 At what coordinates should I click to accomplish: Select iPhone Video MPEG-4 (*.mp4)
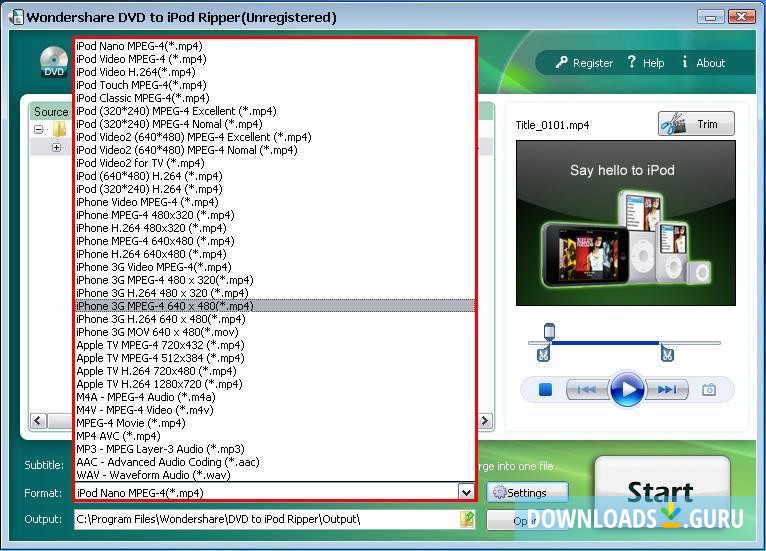(275, 202)
